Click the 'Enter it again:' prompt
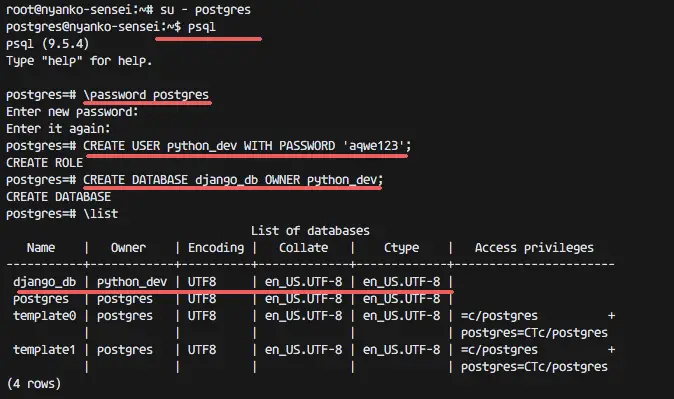Screen dimensions: 674x399 click(x=58, y=129)
